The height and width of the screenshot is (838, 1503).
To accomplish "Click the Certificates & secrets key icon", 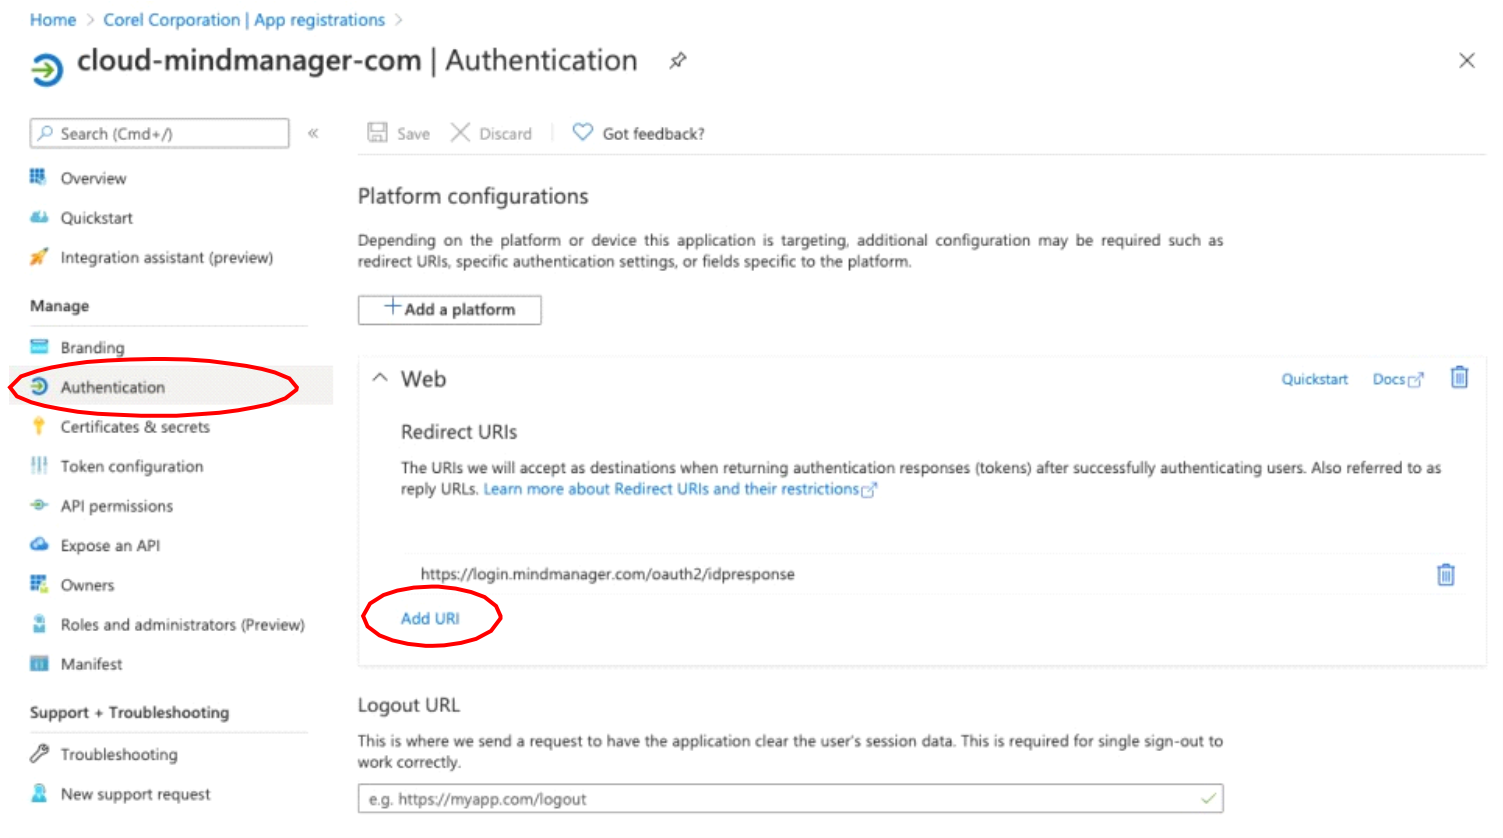I will pyautogui.click(x=39, y=426).
